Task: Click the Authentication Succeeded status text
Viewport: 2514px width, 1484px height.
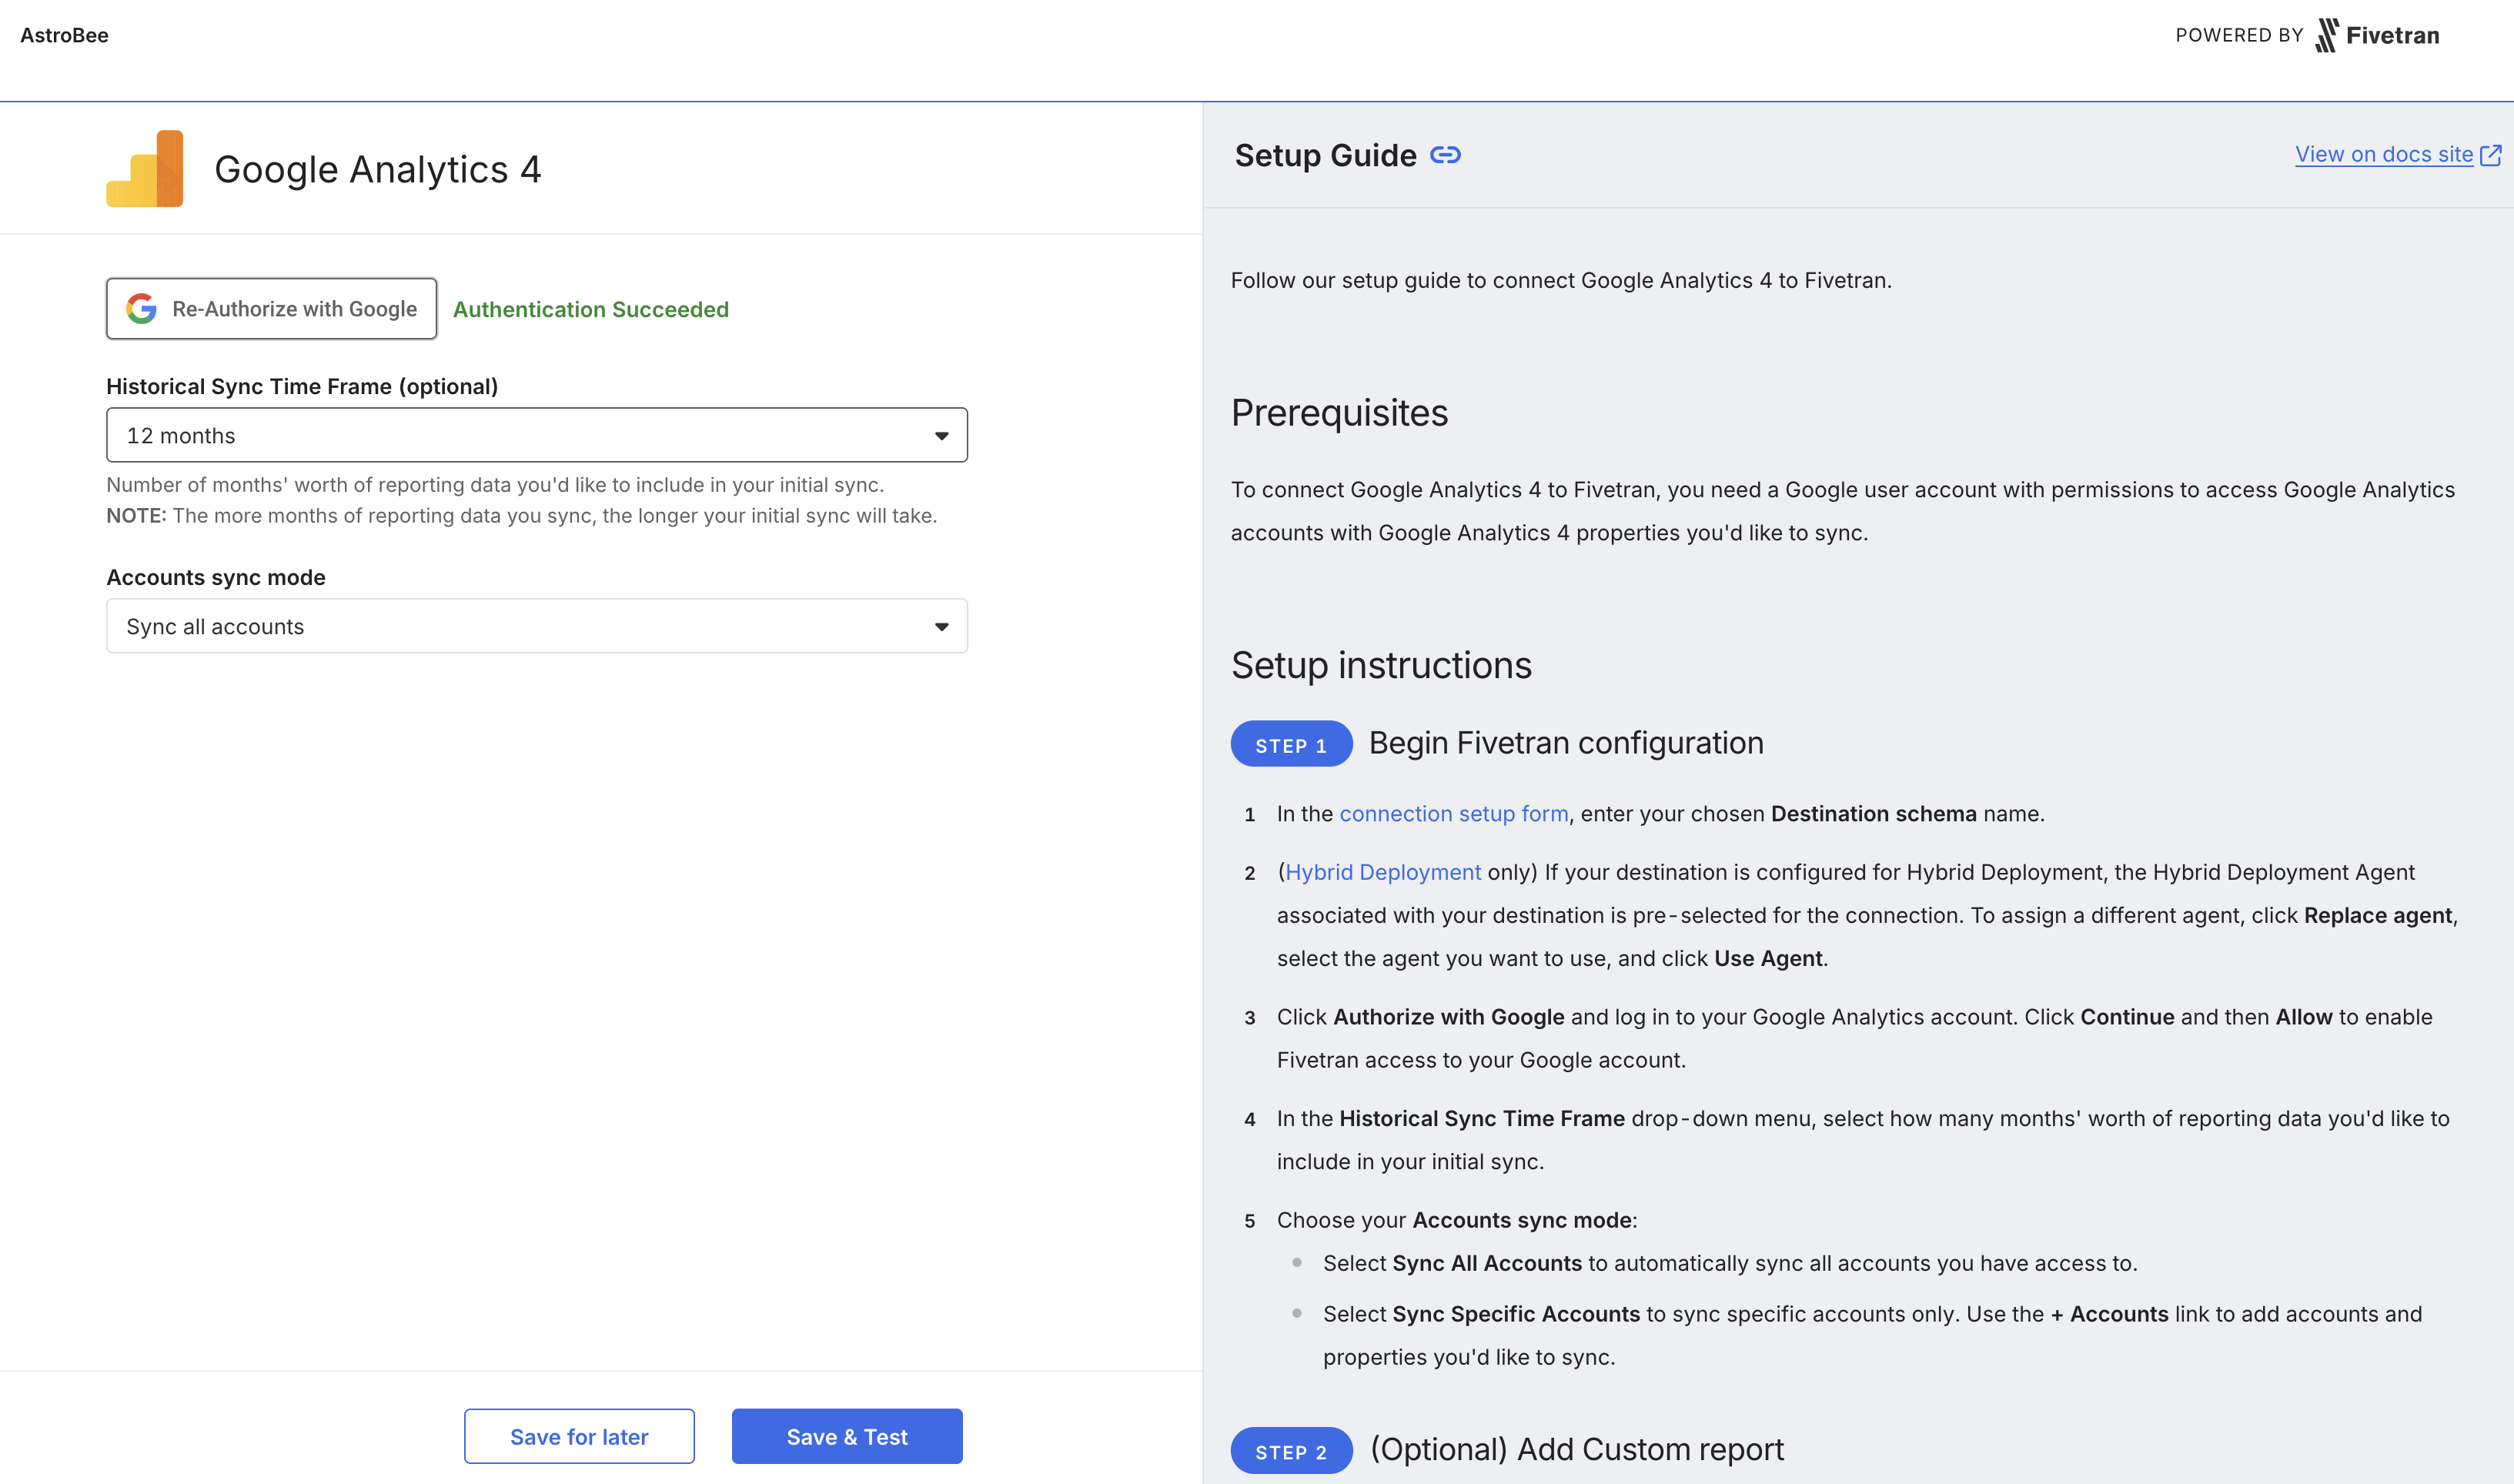Action: pos(591,309)
